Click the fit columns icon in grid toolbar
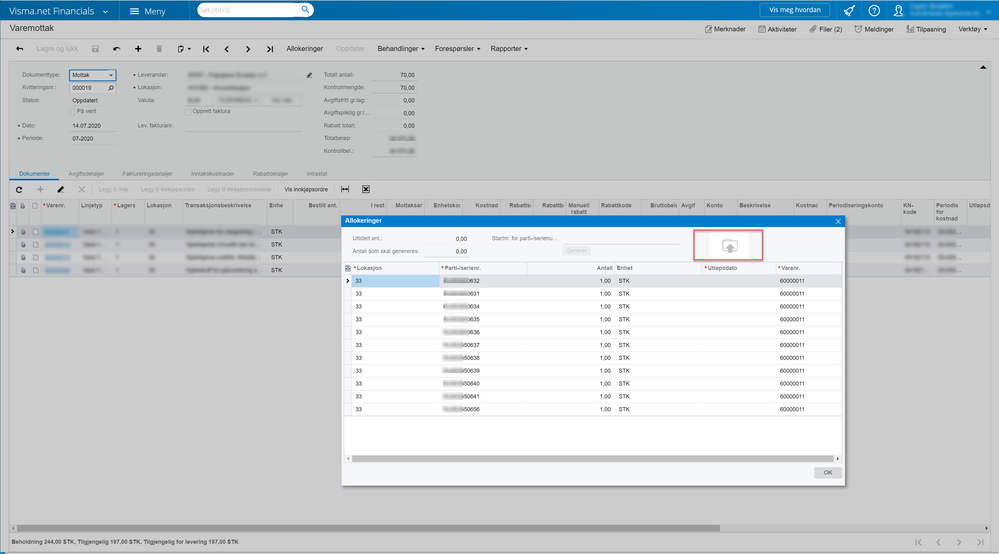Image resolution: width=999 pixels, height=554 pixels. pos(345,189)
